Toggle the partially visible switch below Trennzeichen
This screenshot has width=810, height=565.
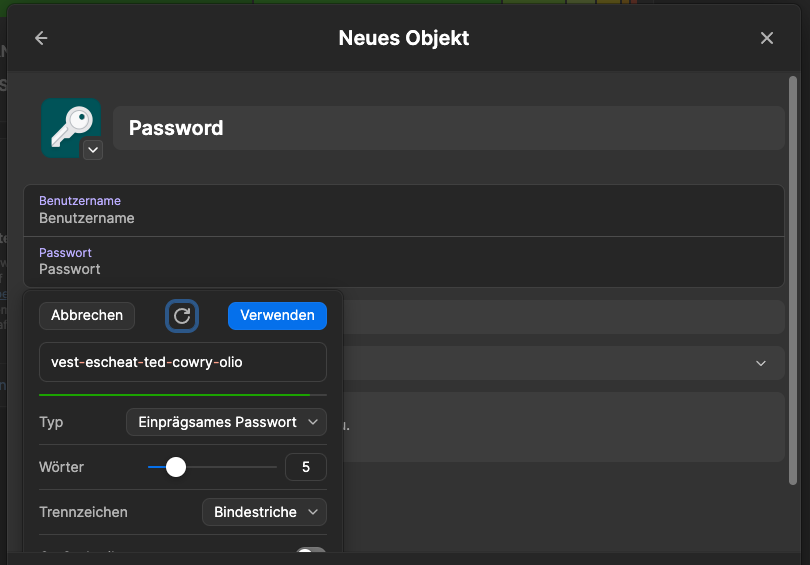[x=311, y=552]
